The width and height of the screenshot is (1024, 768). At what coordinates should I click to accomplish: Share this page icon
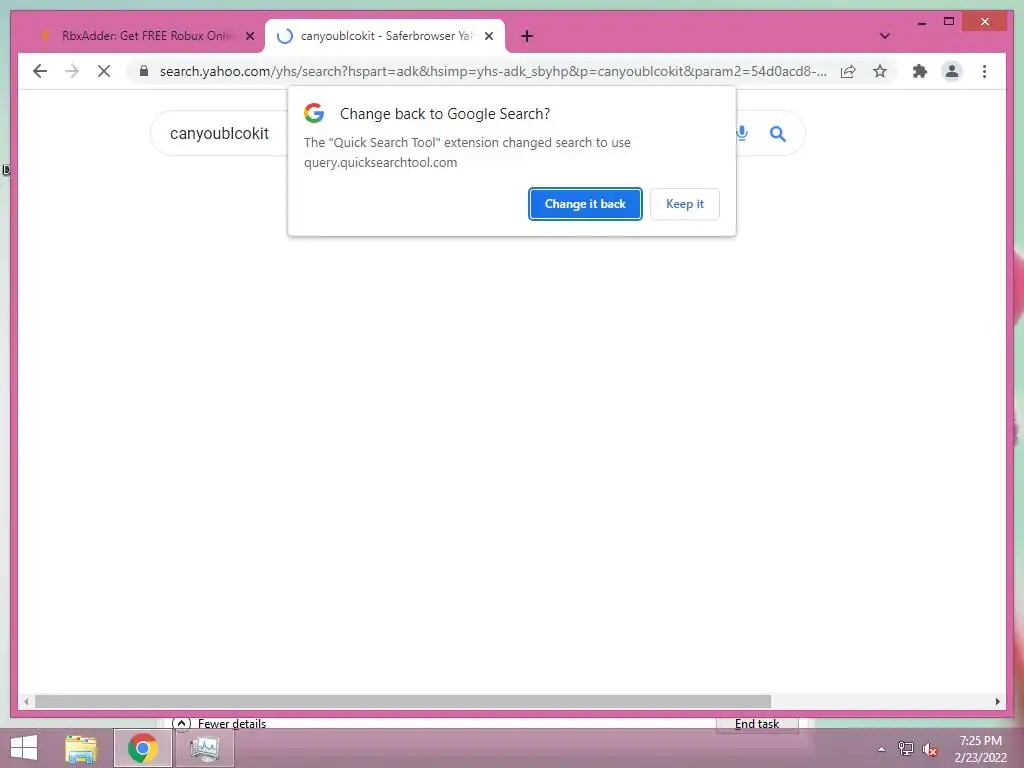[848, 71]
